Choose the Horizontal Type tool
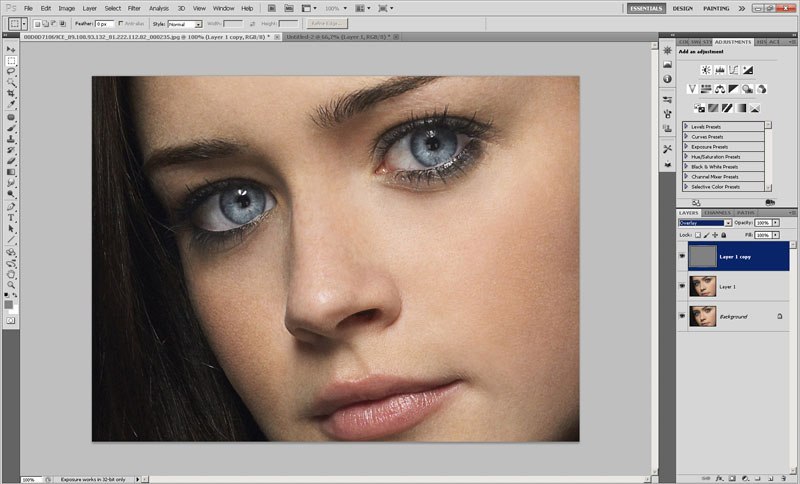The width and height of the screenshot is (800, 484). tap(11, 216)
